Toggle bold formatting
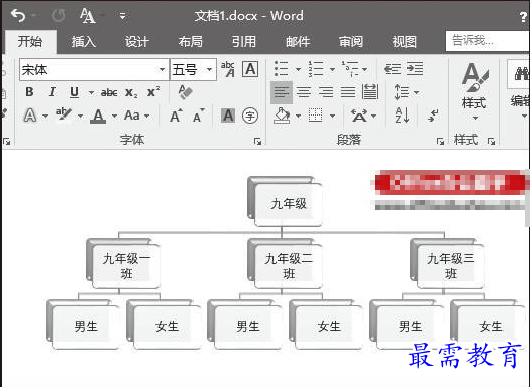 click(x=29, y=92)
